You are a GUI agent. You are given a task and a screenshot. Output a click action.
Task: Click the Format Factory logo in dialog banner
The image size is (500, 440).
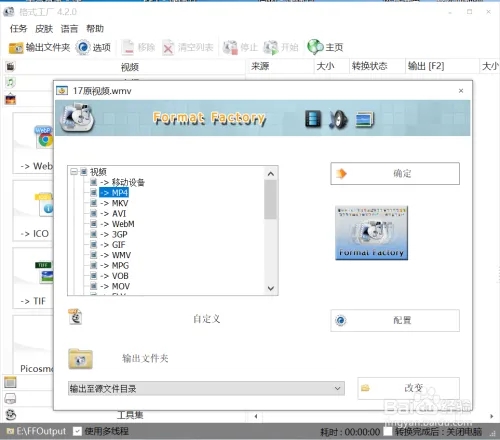click(x=77, y=118)
